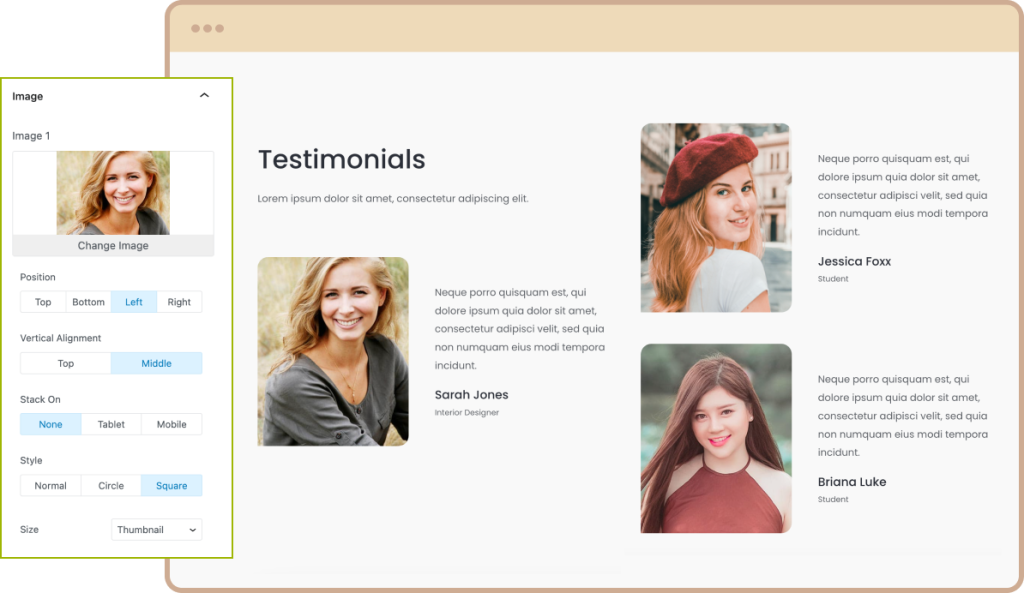Switch image Style to Normal
The width and height of the screenshot is (1024, 593).
pyautogui.click(x=50, y=485)
